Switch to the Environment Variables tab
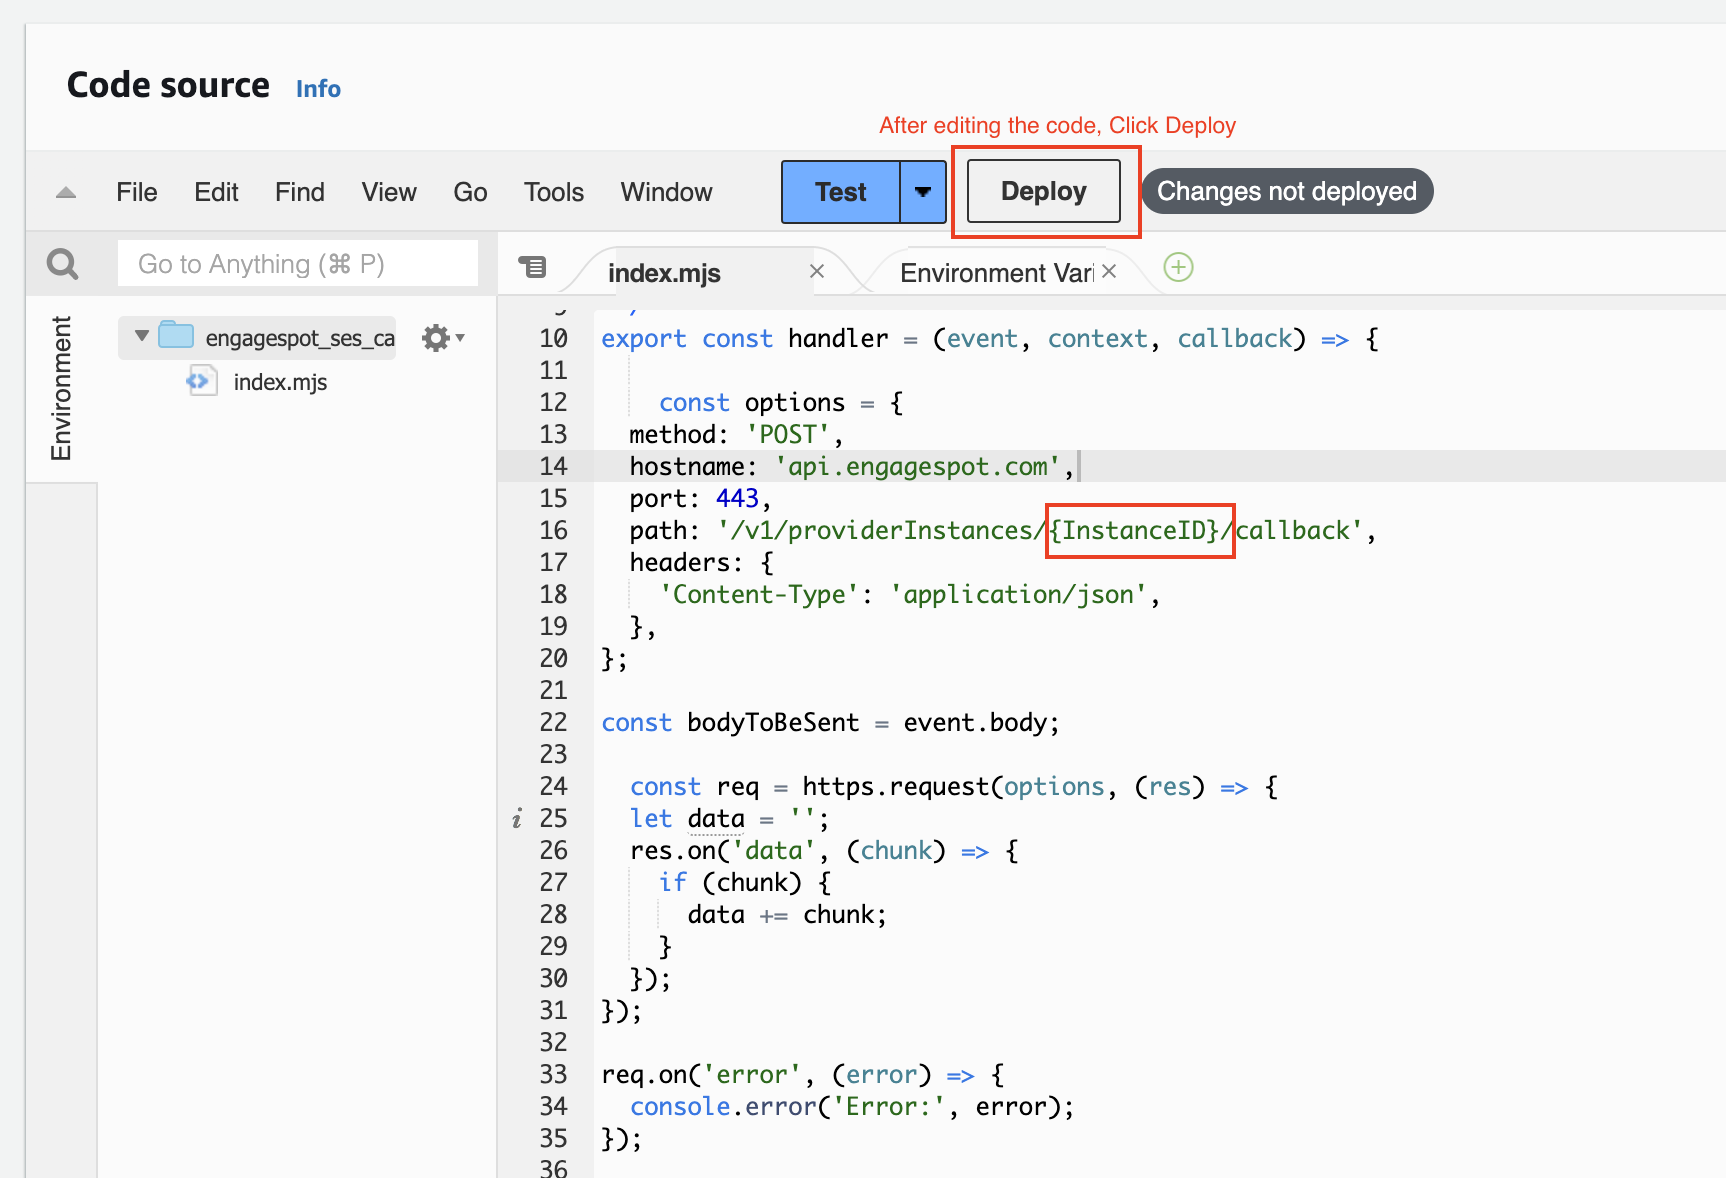Image resolution: width=1726 pixels, height=1178 pixels. [x=996, y=273]
